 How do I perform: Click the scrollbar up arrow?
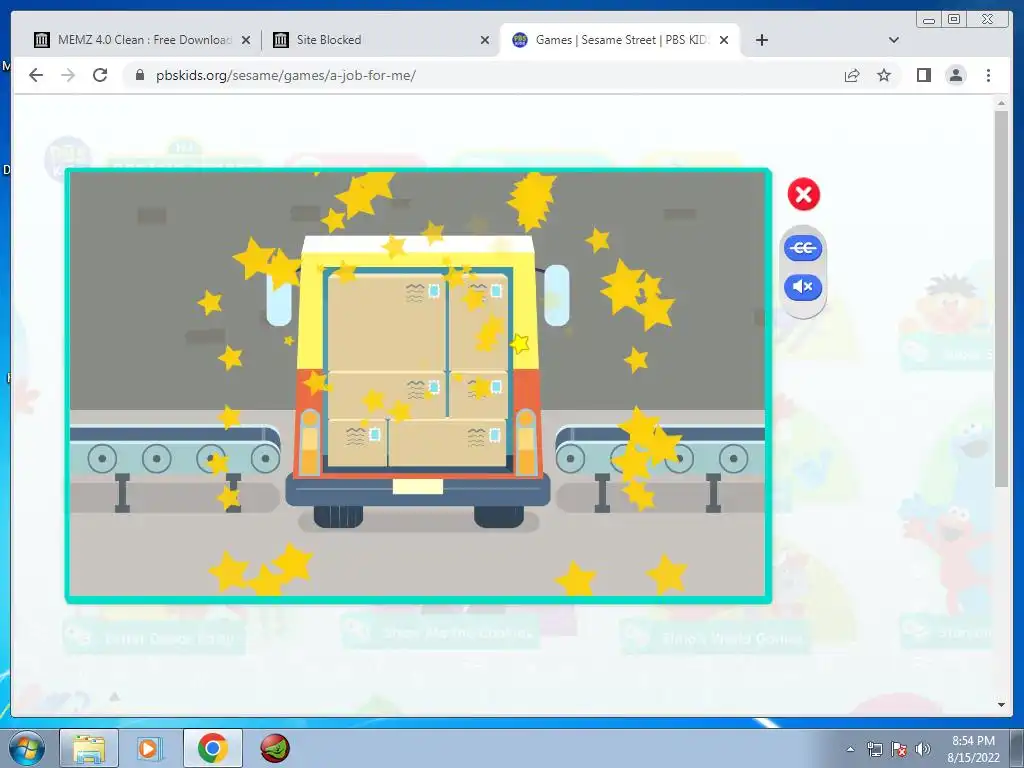1001,103
